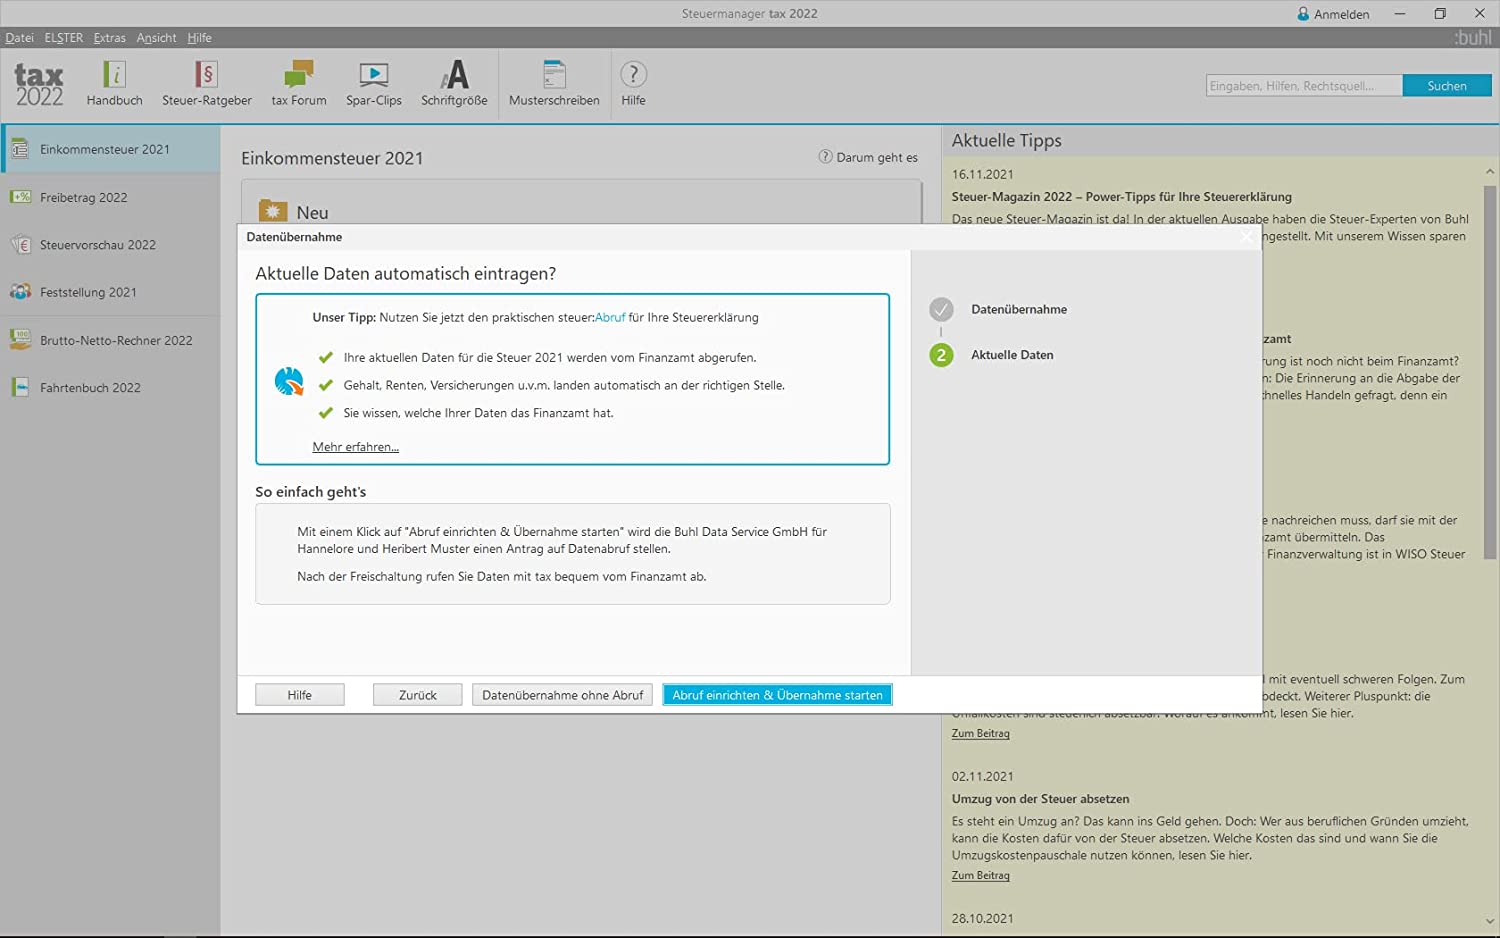Open the Extras menu
The width and height of the screenshot is (1500, 938).
pyautogui.click(x=110, y=38)
